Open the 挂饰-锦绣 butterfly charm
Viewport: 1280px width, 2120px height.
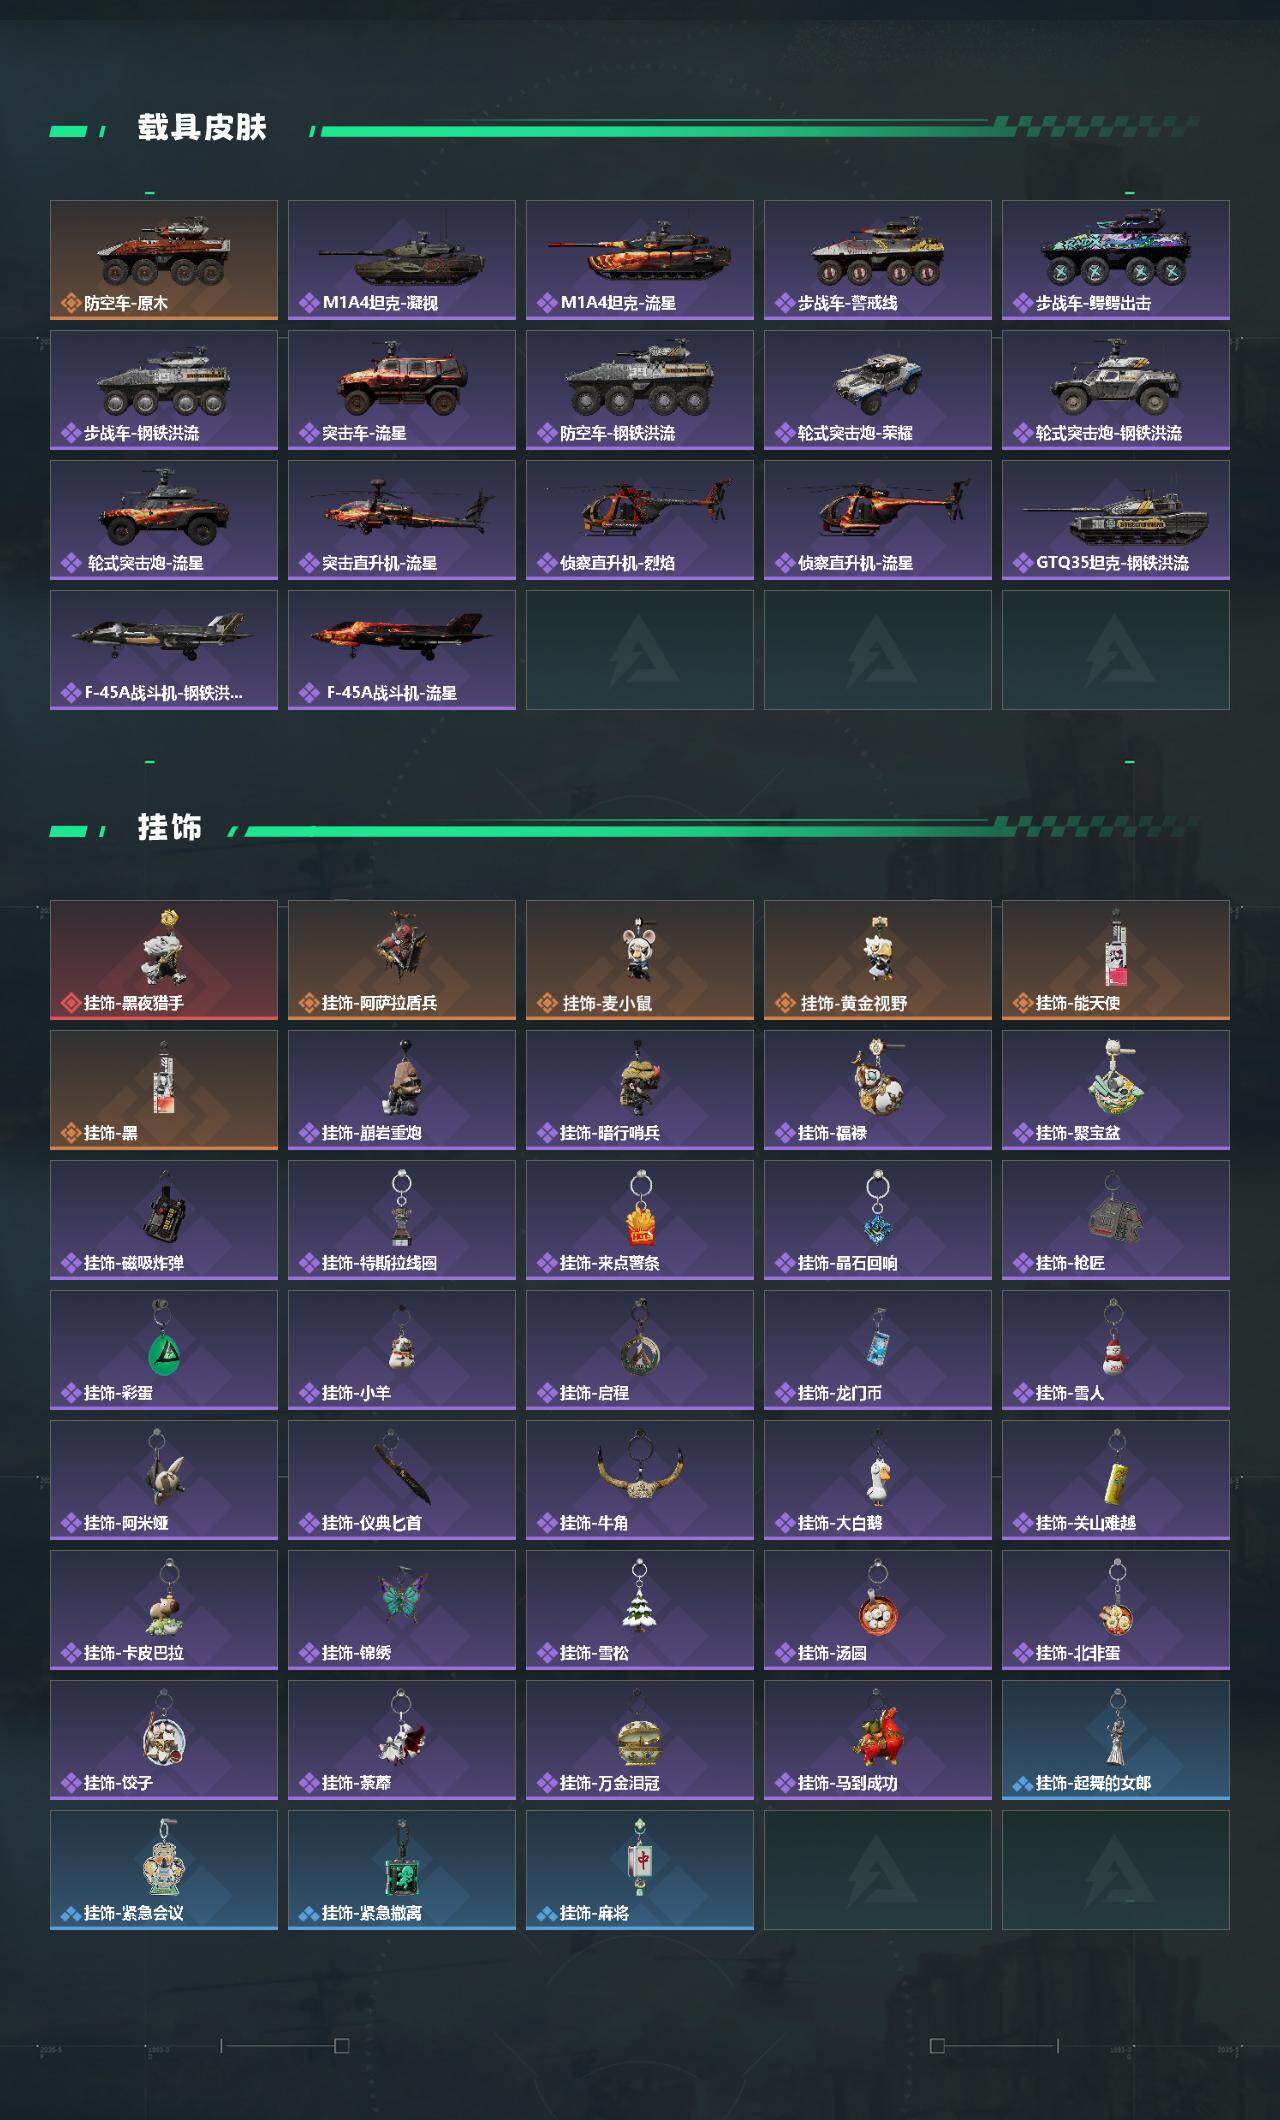coord(402,1610)
